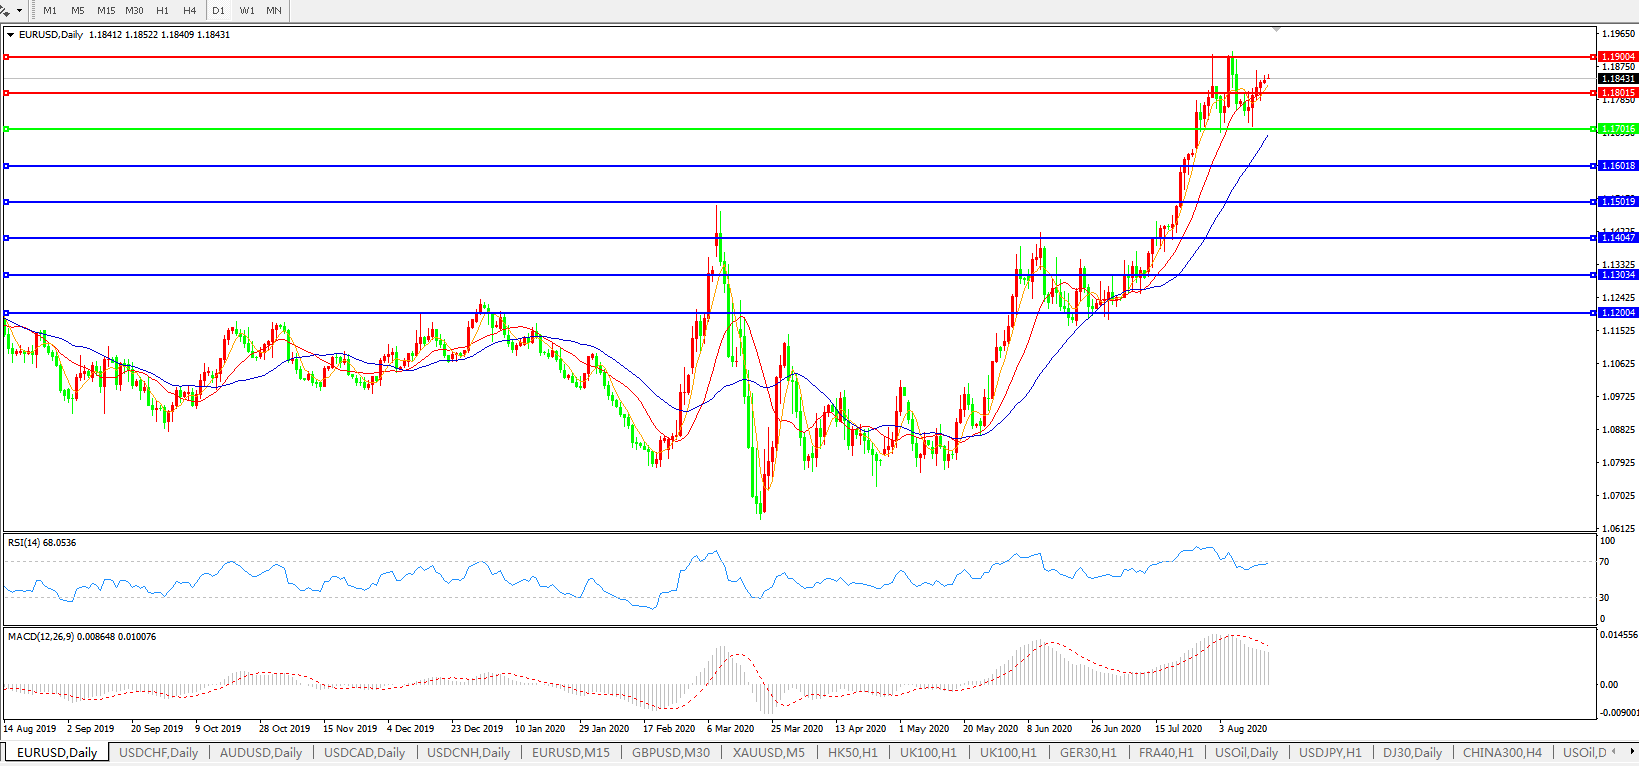Click the line drawing tool icon

click(5, 10)
